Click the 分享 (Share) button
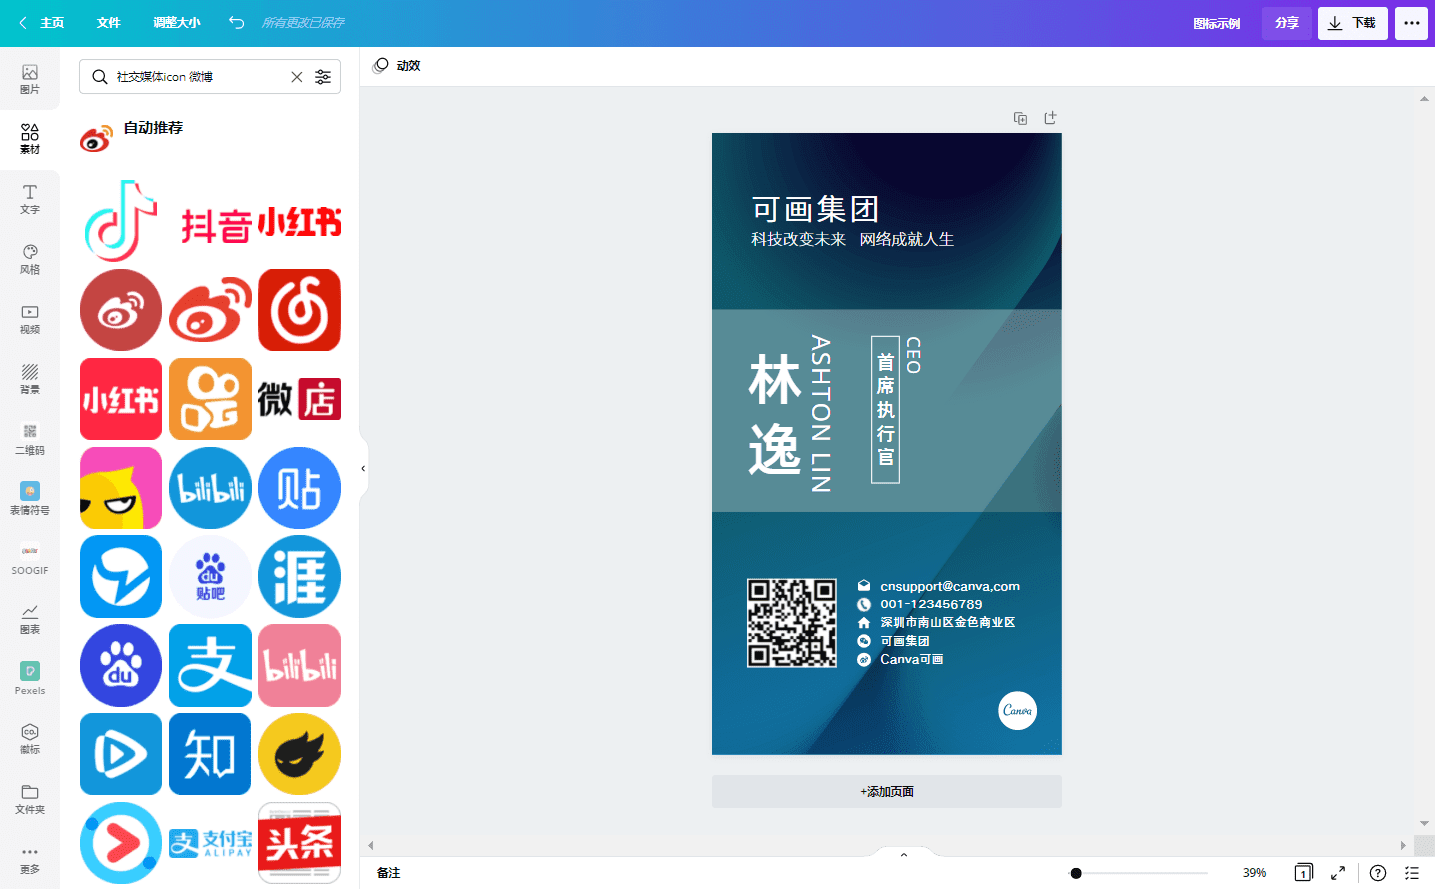The height and width of the screenshot is (889, 1435). click(1287, 23)
